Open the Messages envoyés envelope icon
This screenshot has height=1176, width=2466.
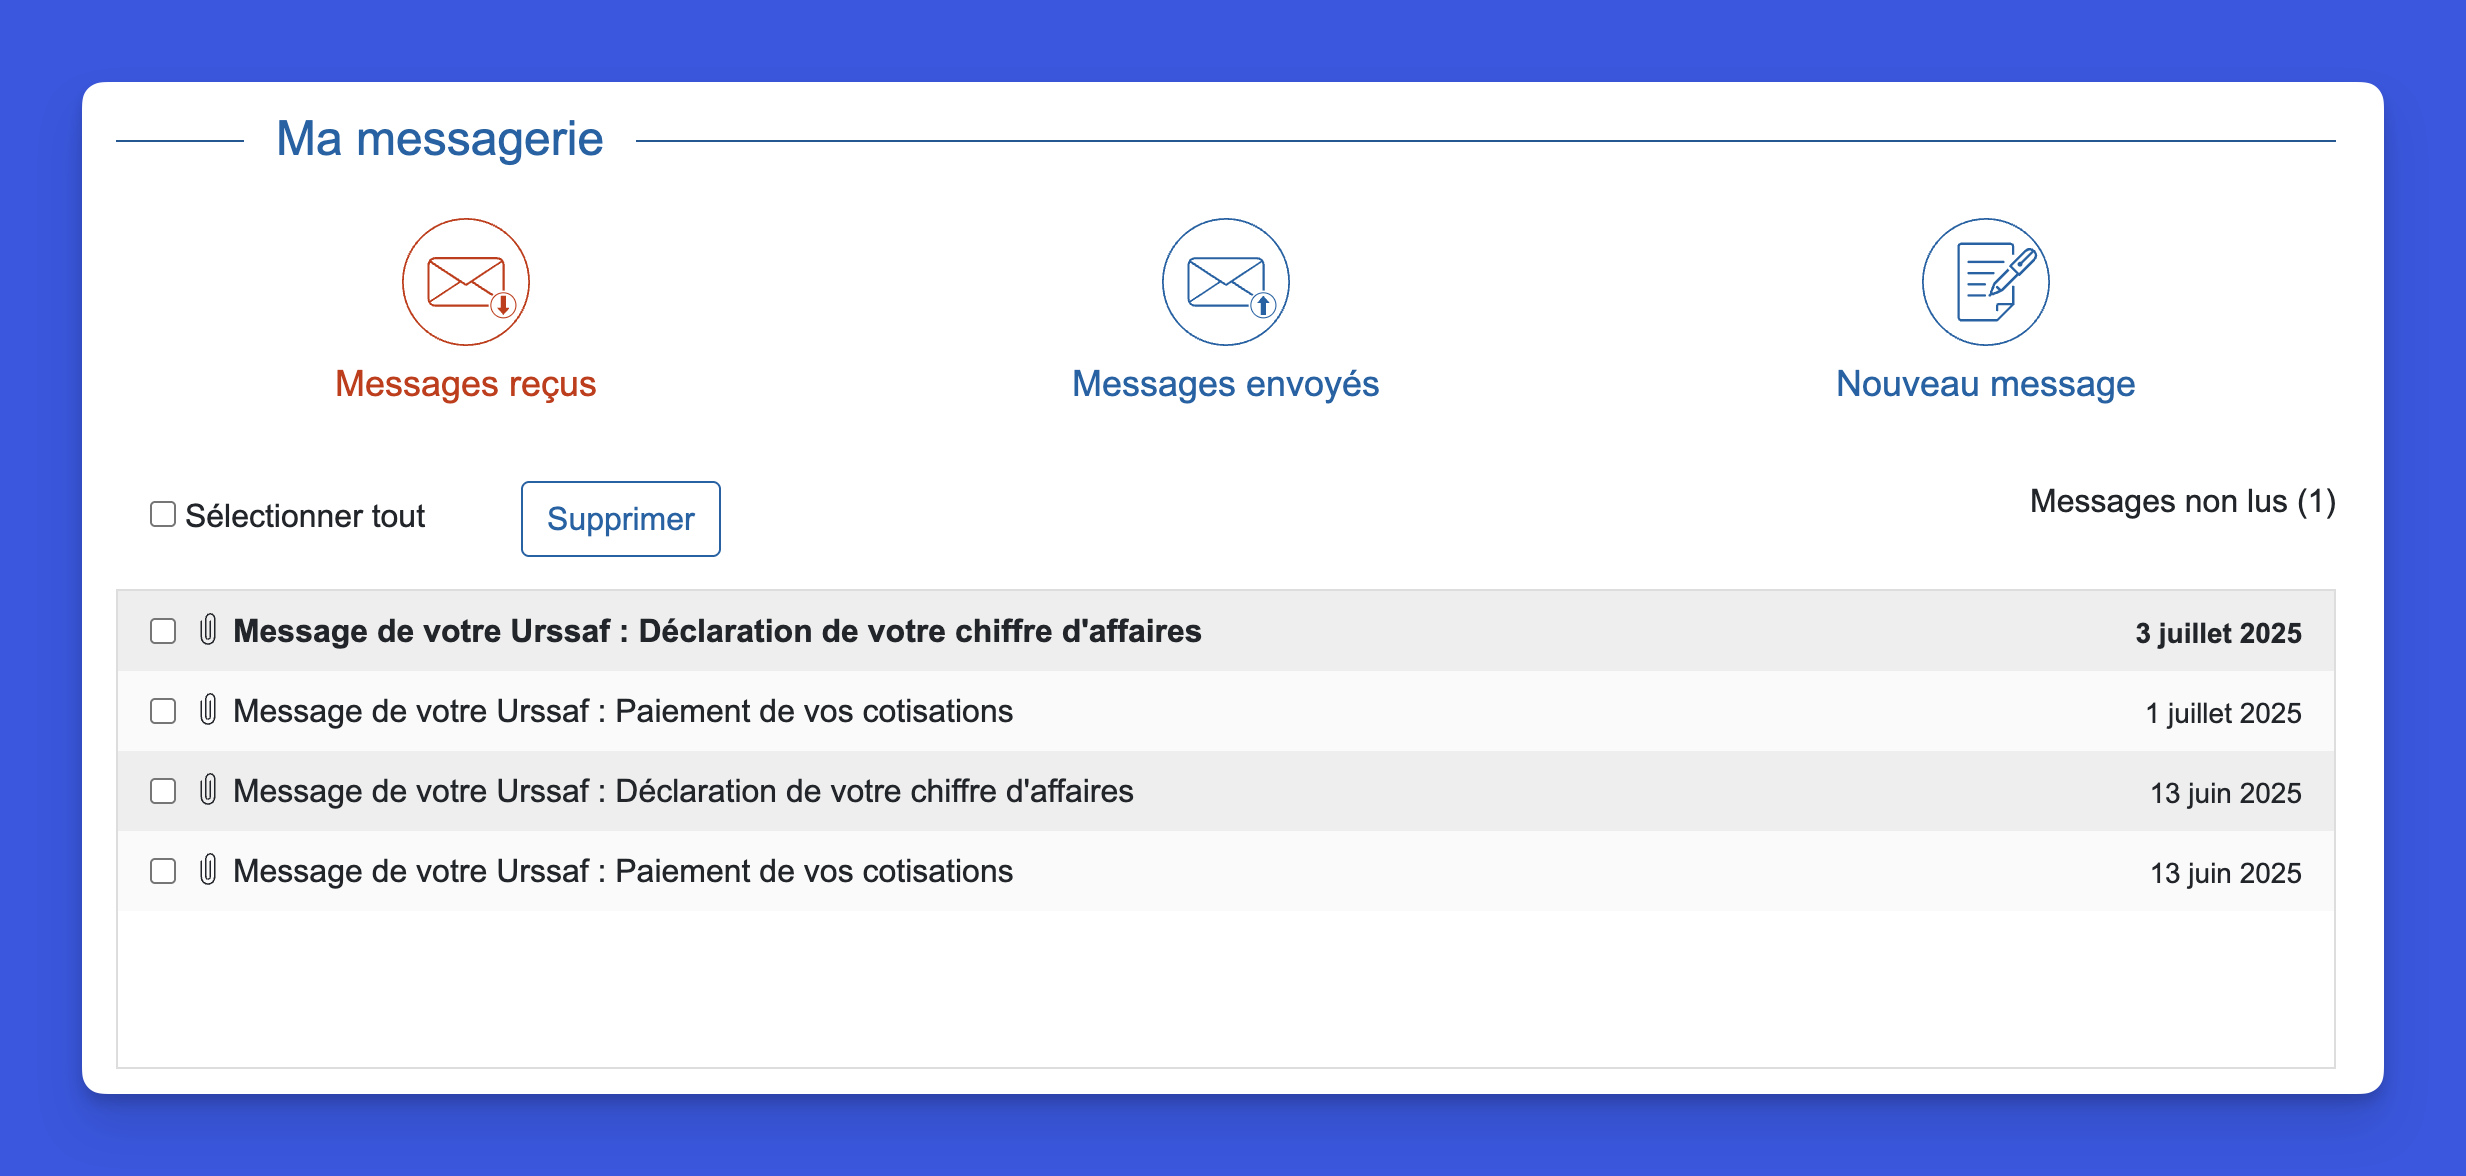pos(1226,282)
